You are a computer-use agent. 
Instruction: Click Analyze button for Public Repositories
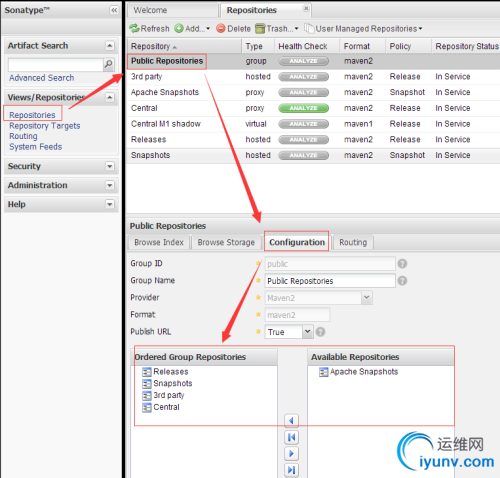pyautogui.click(x=303, y=61)
